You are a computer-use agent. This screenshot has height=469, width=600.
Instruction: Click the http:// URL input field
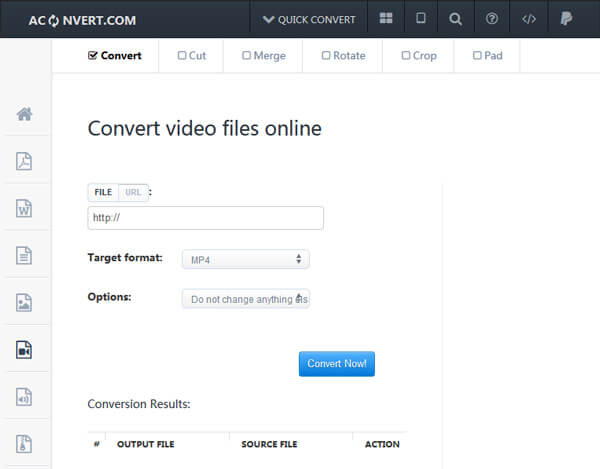[x=205, y=218]
